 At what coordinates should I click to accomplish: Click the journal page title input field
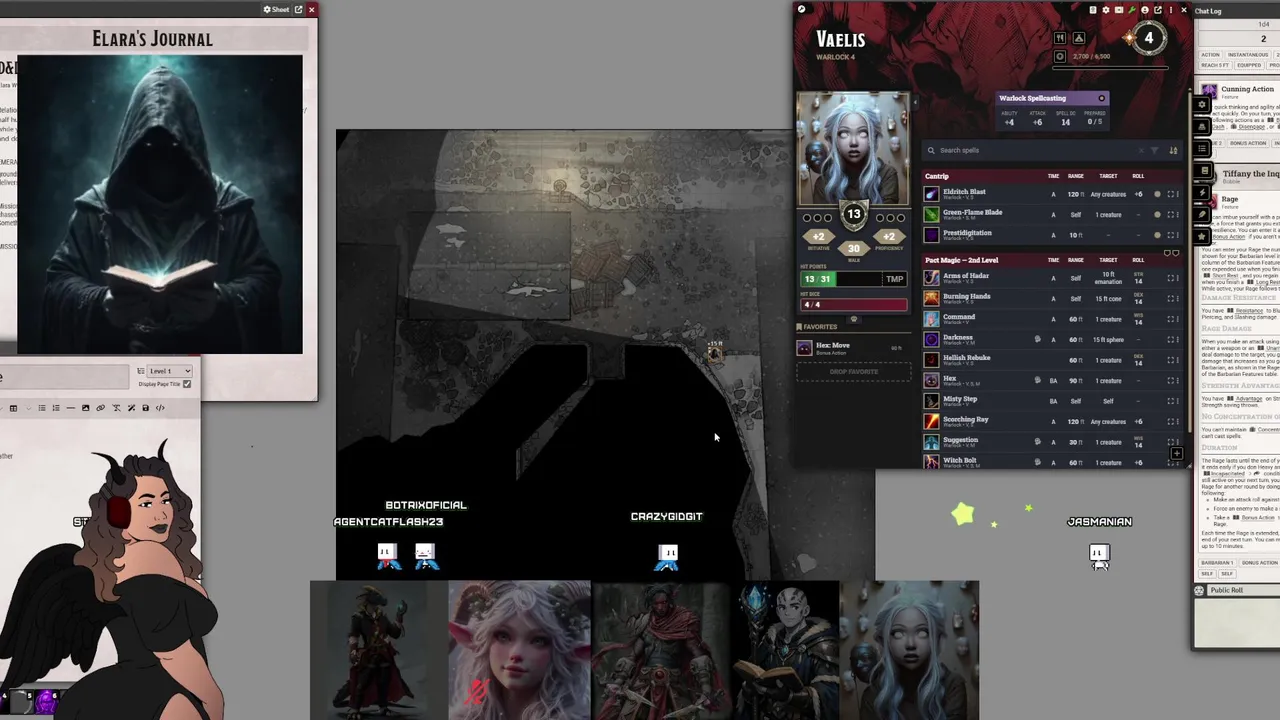tap(64, 377)
